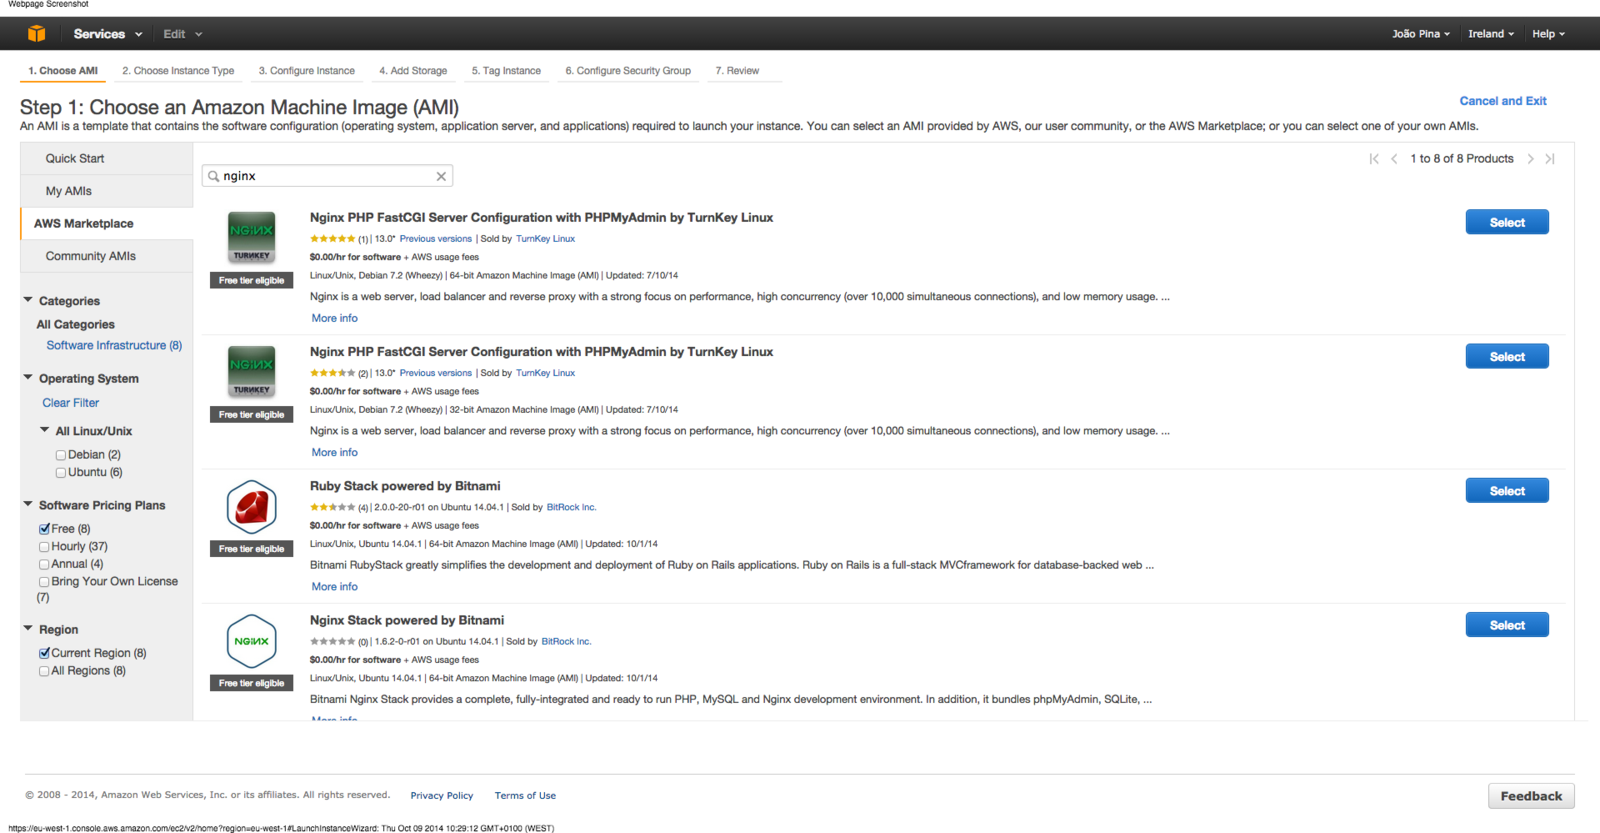The height and width of the screenshot is (833, 1600).
Task: Click star rating of first Nginx PHP listing
Action: (332, 239)
